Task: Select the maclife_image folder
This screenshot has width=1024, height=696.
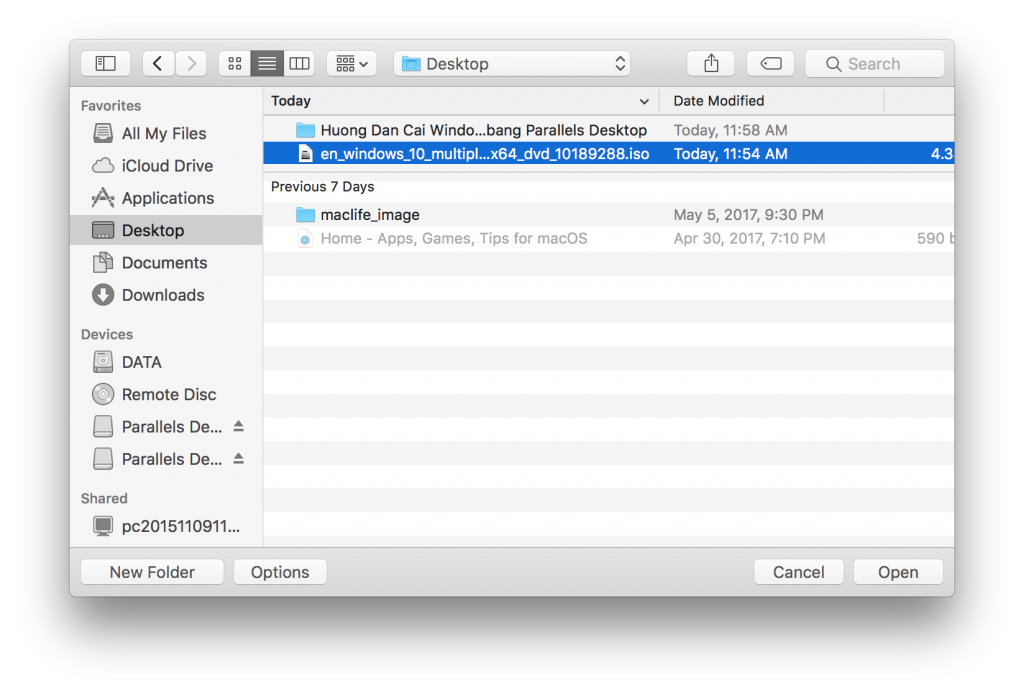Action: [369, 215]
